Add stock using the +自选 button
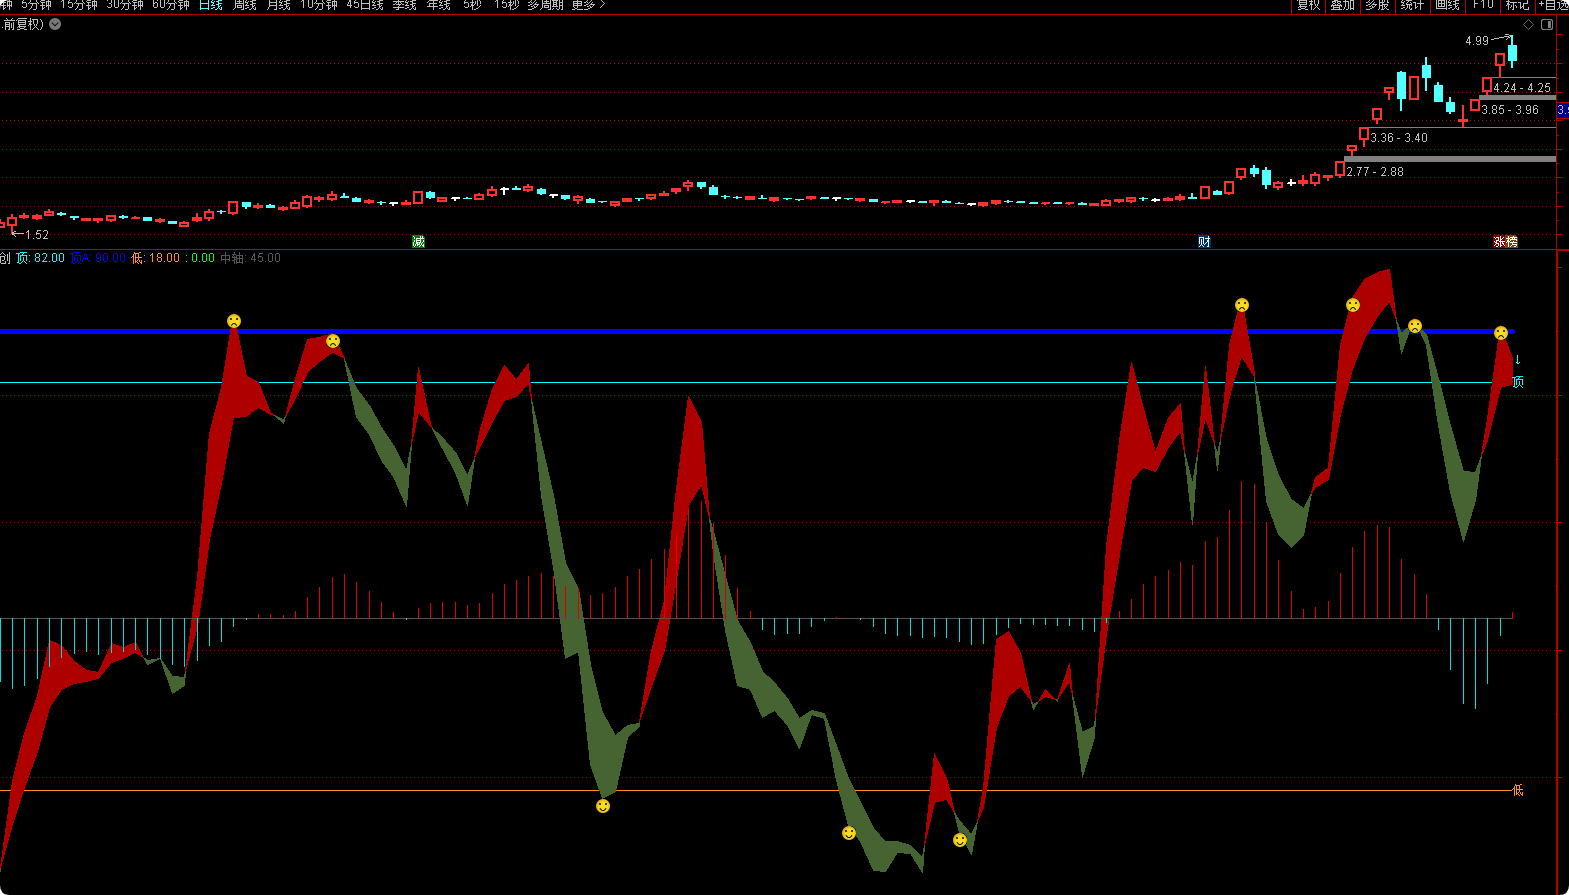The image size is (1569, 895). click(x=1553, y=5)
